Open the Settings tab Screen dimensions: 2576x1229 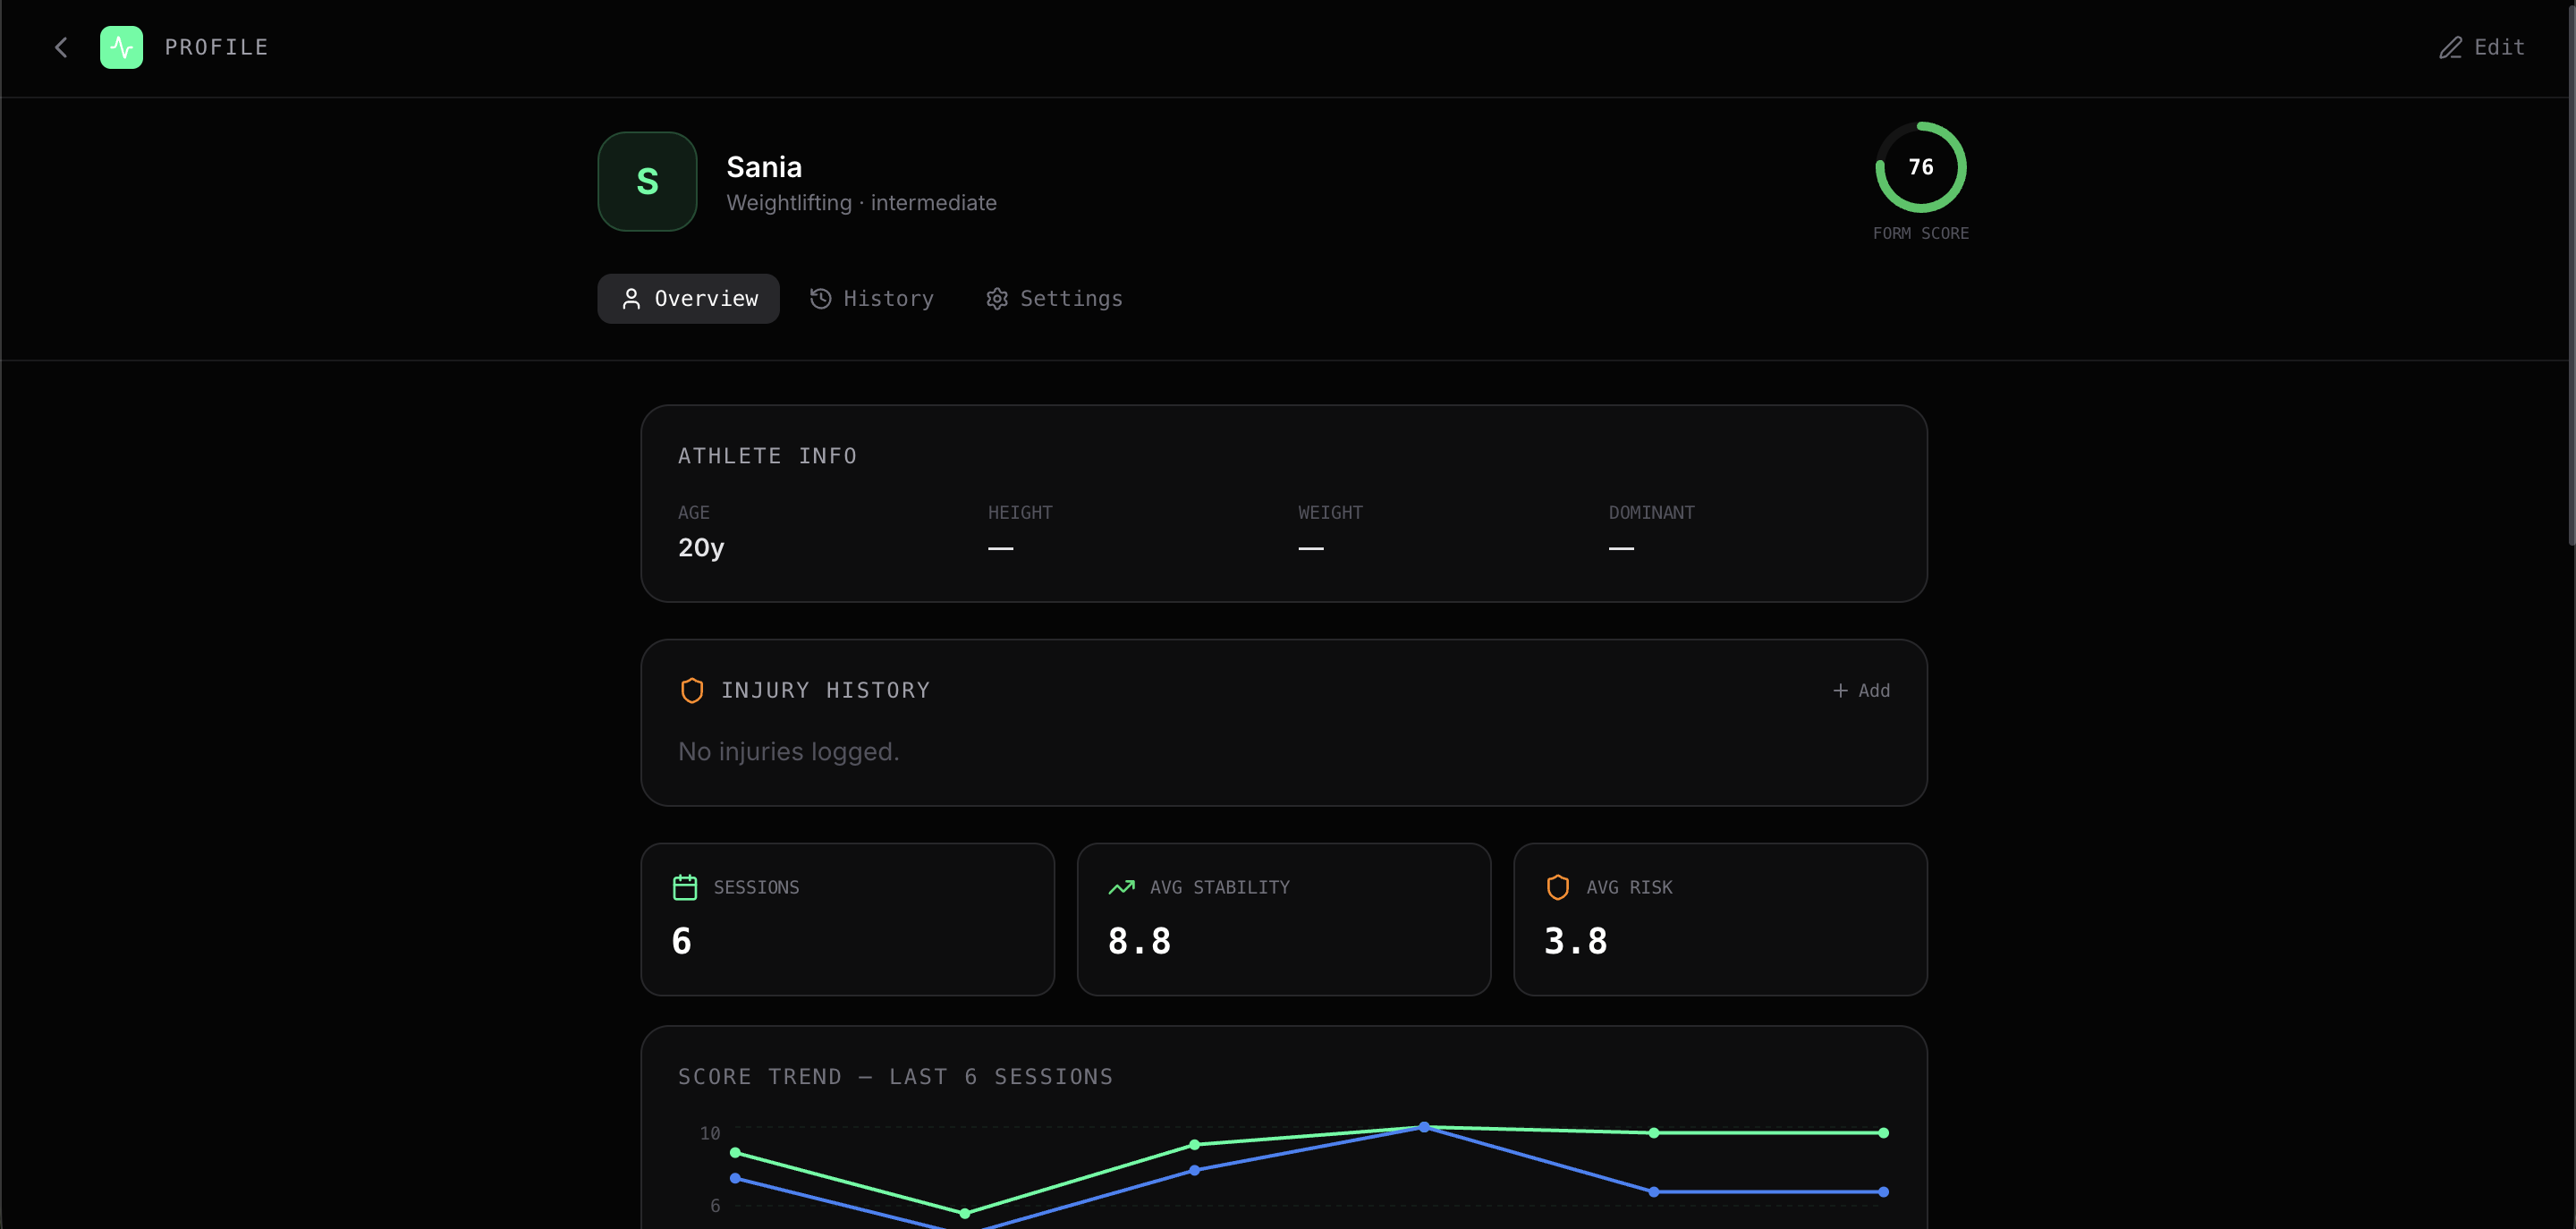click(1054, 299)
